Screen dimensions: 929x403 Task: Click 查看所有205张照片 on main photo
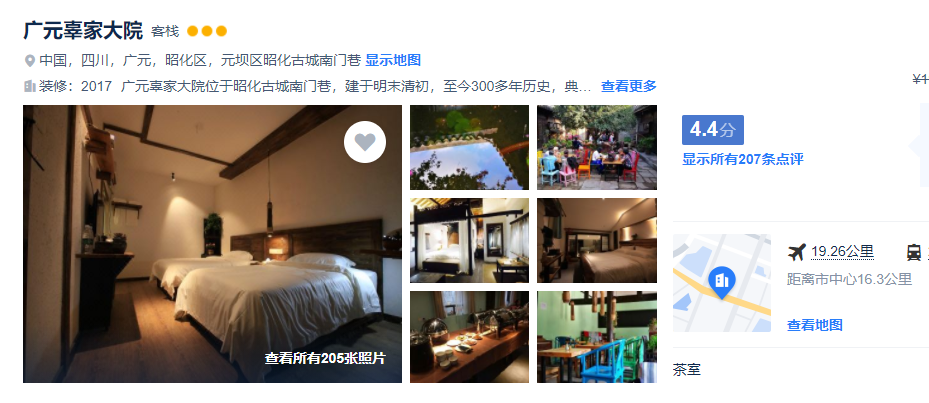pos(325,358)
